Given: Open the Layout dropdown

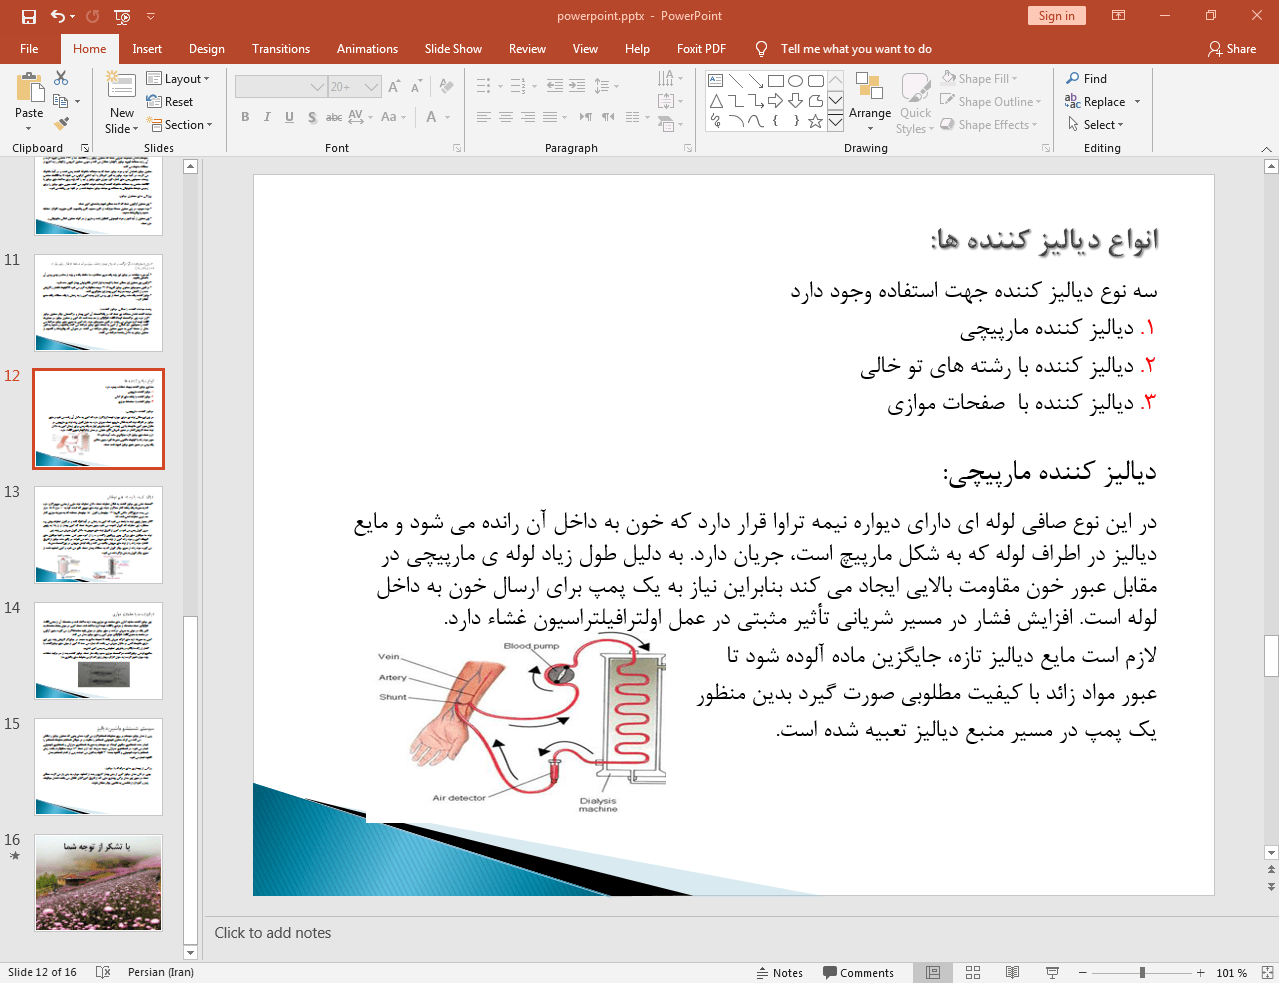Looking at the screenshot, I should coord(178,78).
